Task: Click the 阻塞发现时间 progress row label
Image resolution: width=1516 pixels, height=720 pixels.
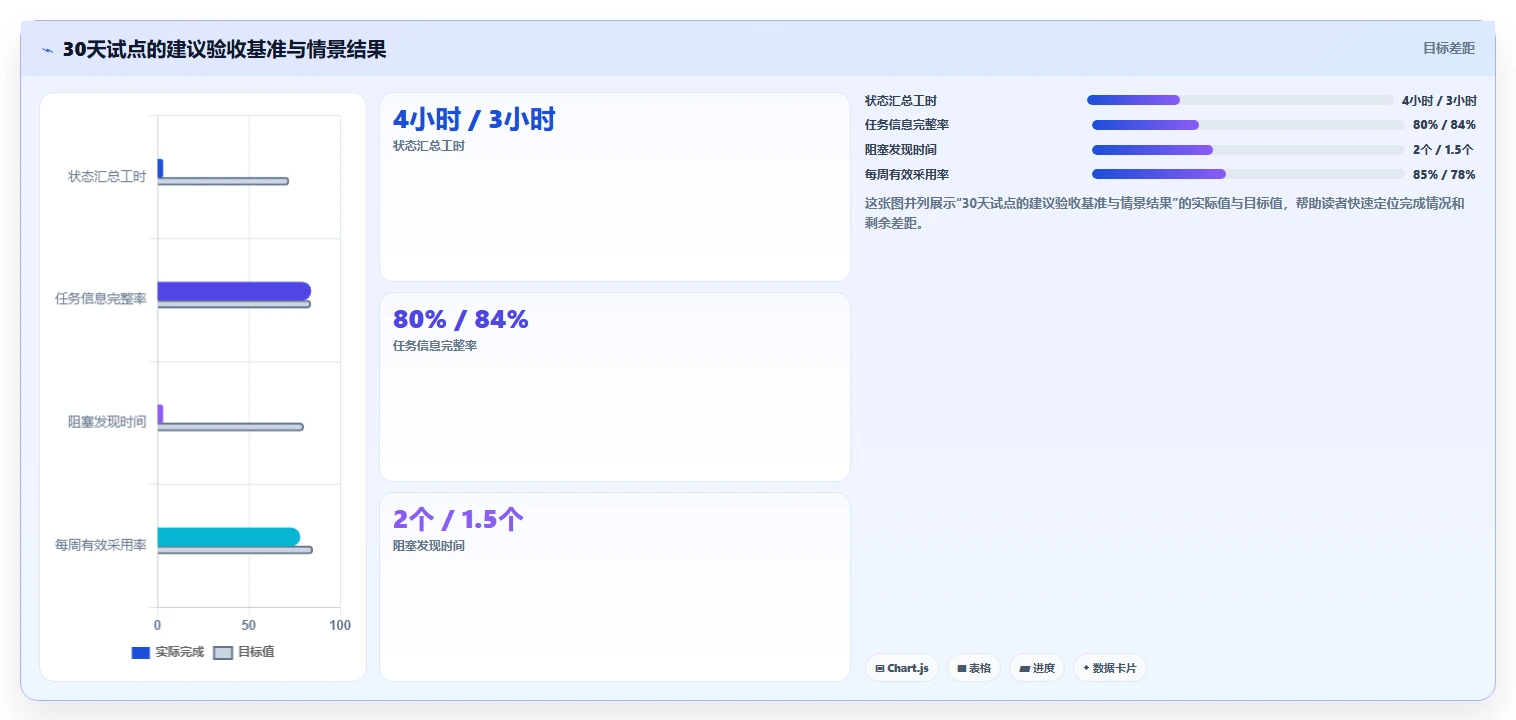Action: pyautogui.click(x=901, y=150)
